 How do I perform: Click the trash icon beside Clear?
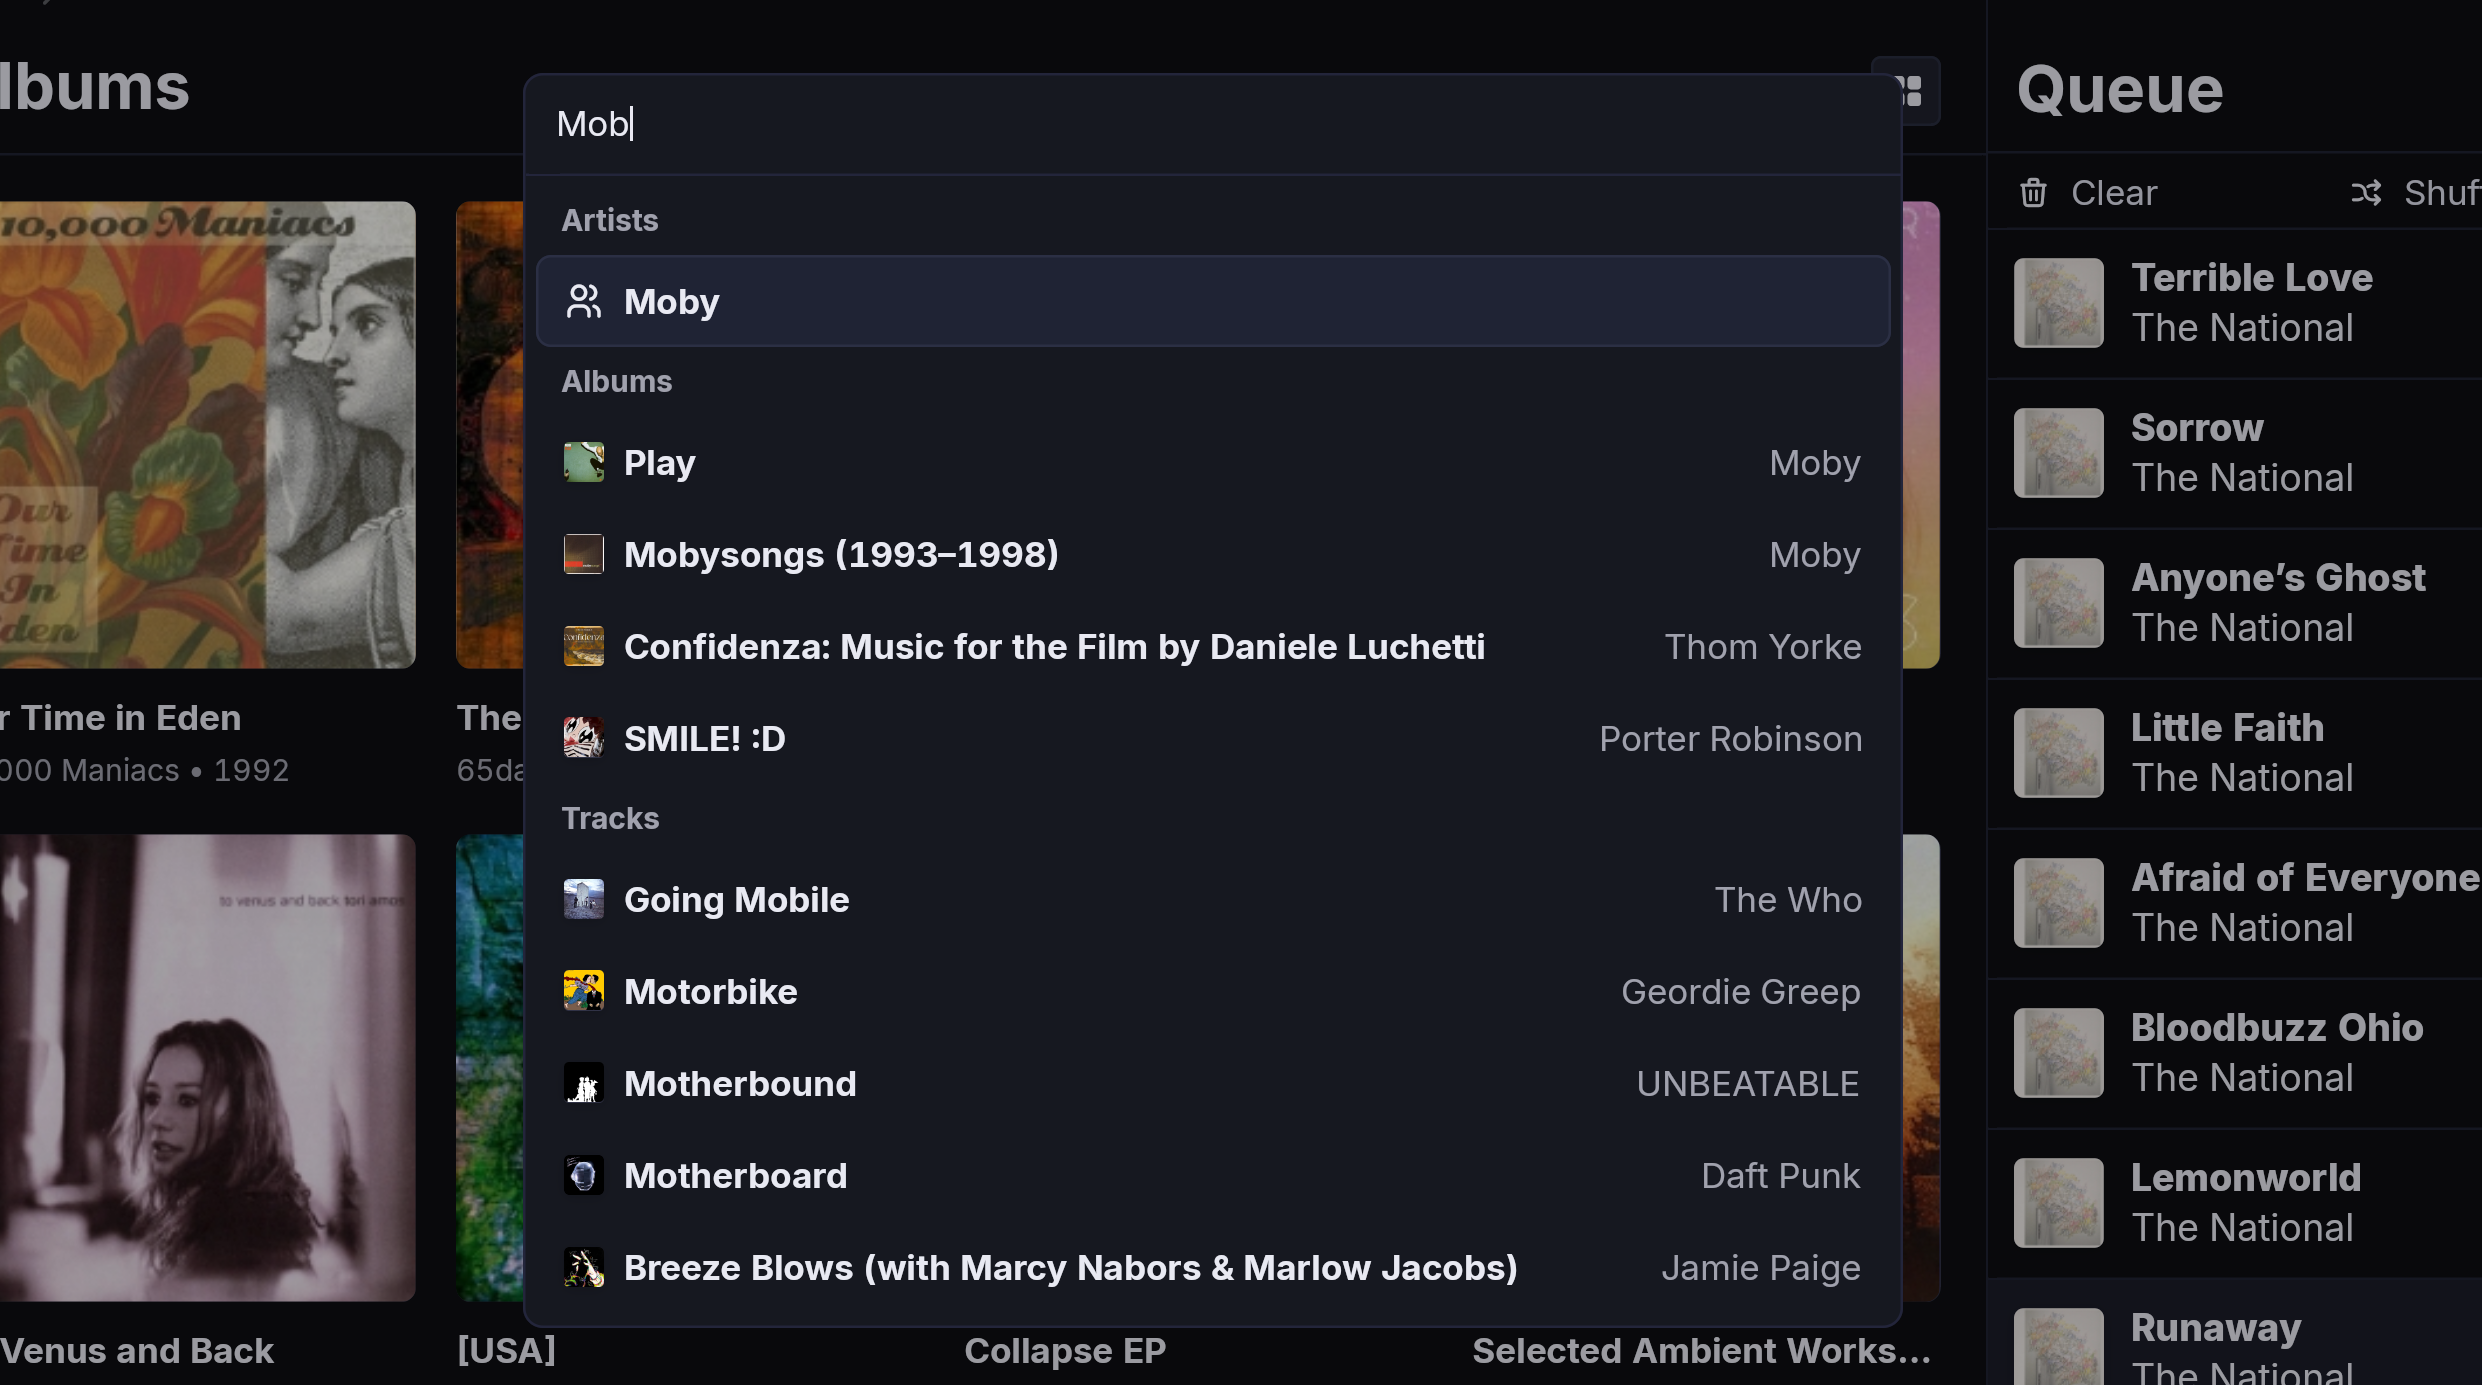(2033, 192)
